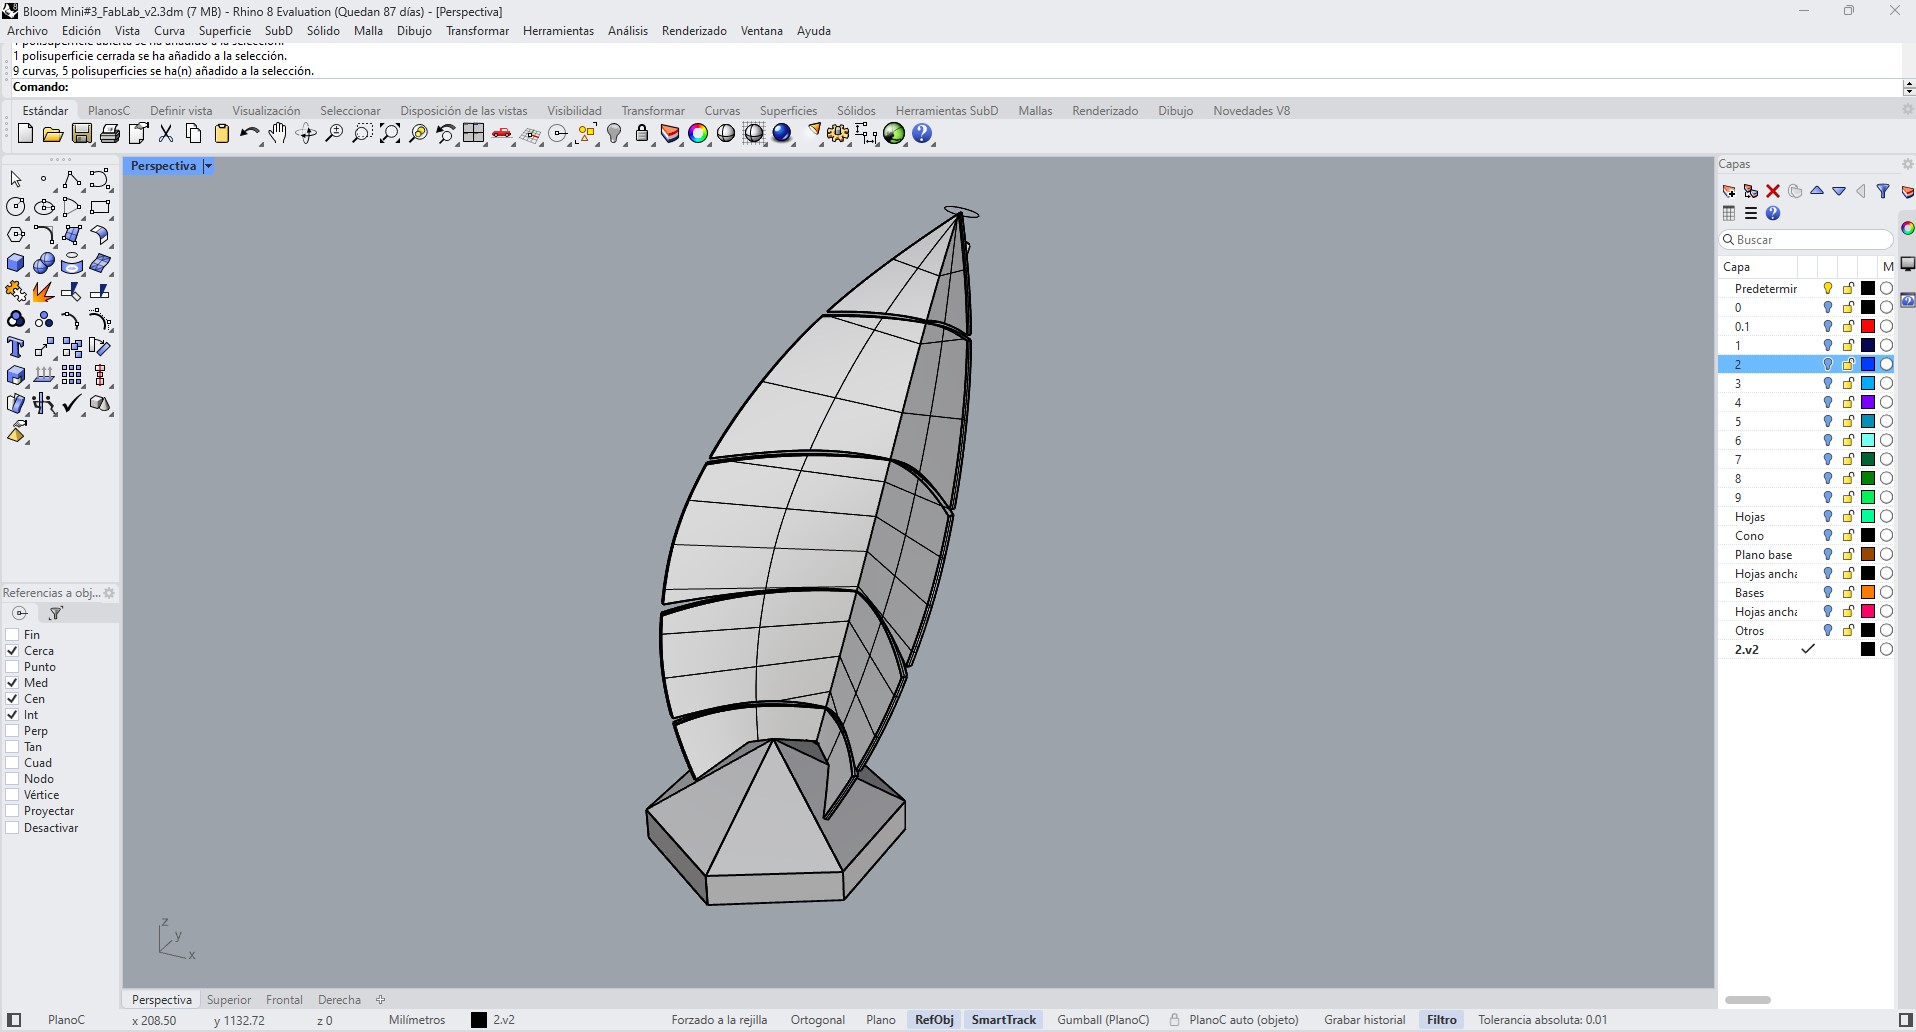
Task: Open the four-viewport layout tool
Action: click(x=474, y=134)
